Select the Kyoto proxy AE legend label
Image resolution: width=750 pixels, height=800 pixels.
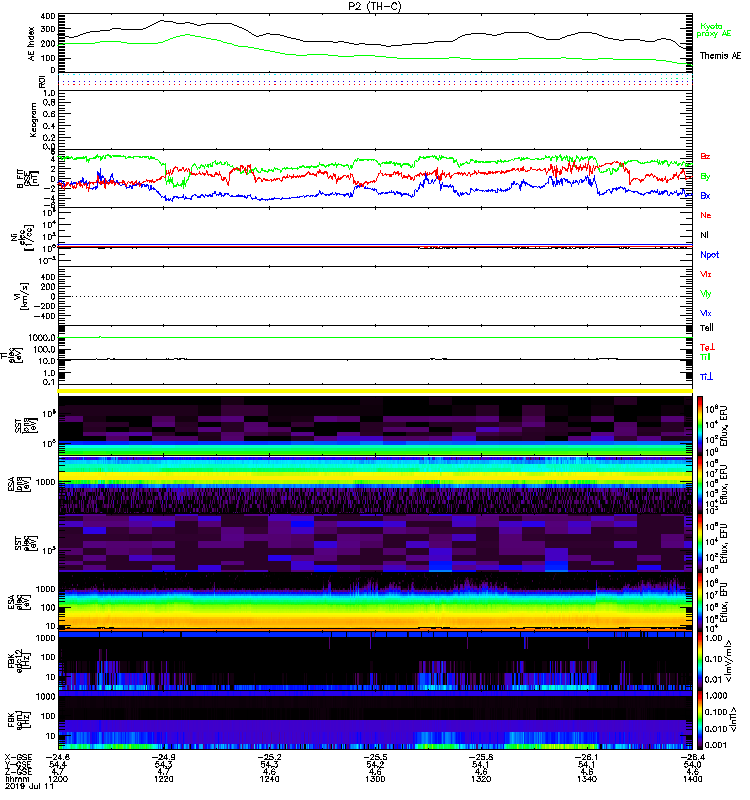coord(714,30)
